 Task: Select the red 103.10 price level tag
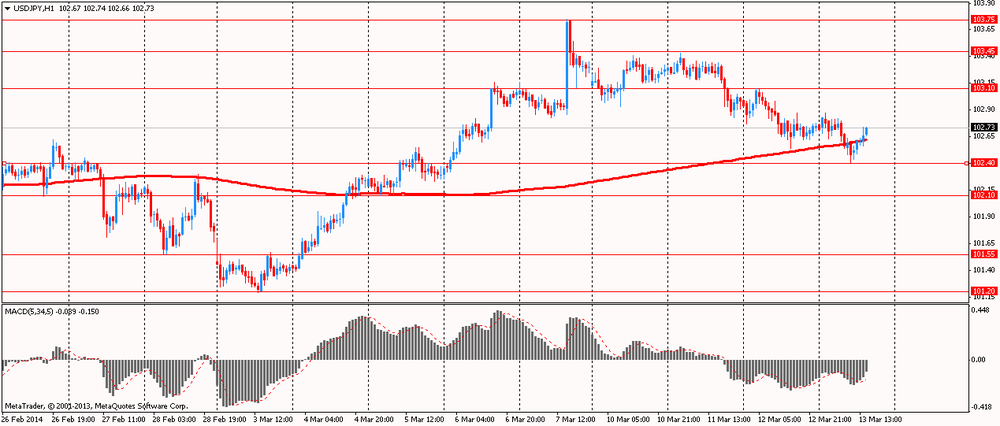click(x=983, y=88)
